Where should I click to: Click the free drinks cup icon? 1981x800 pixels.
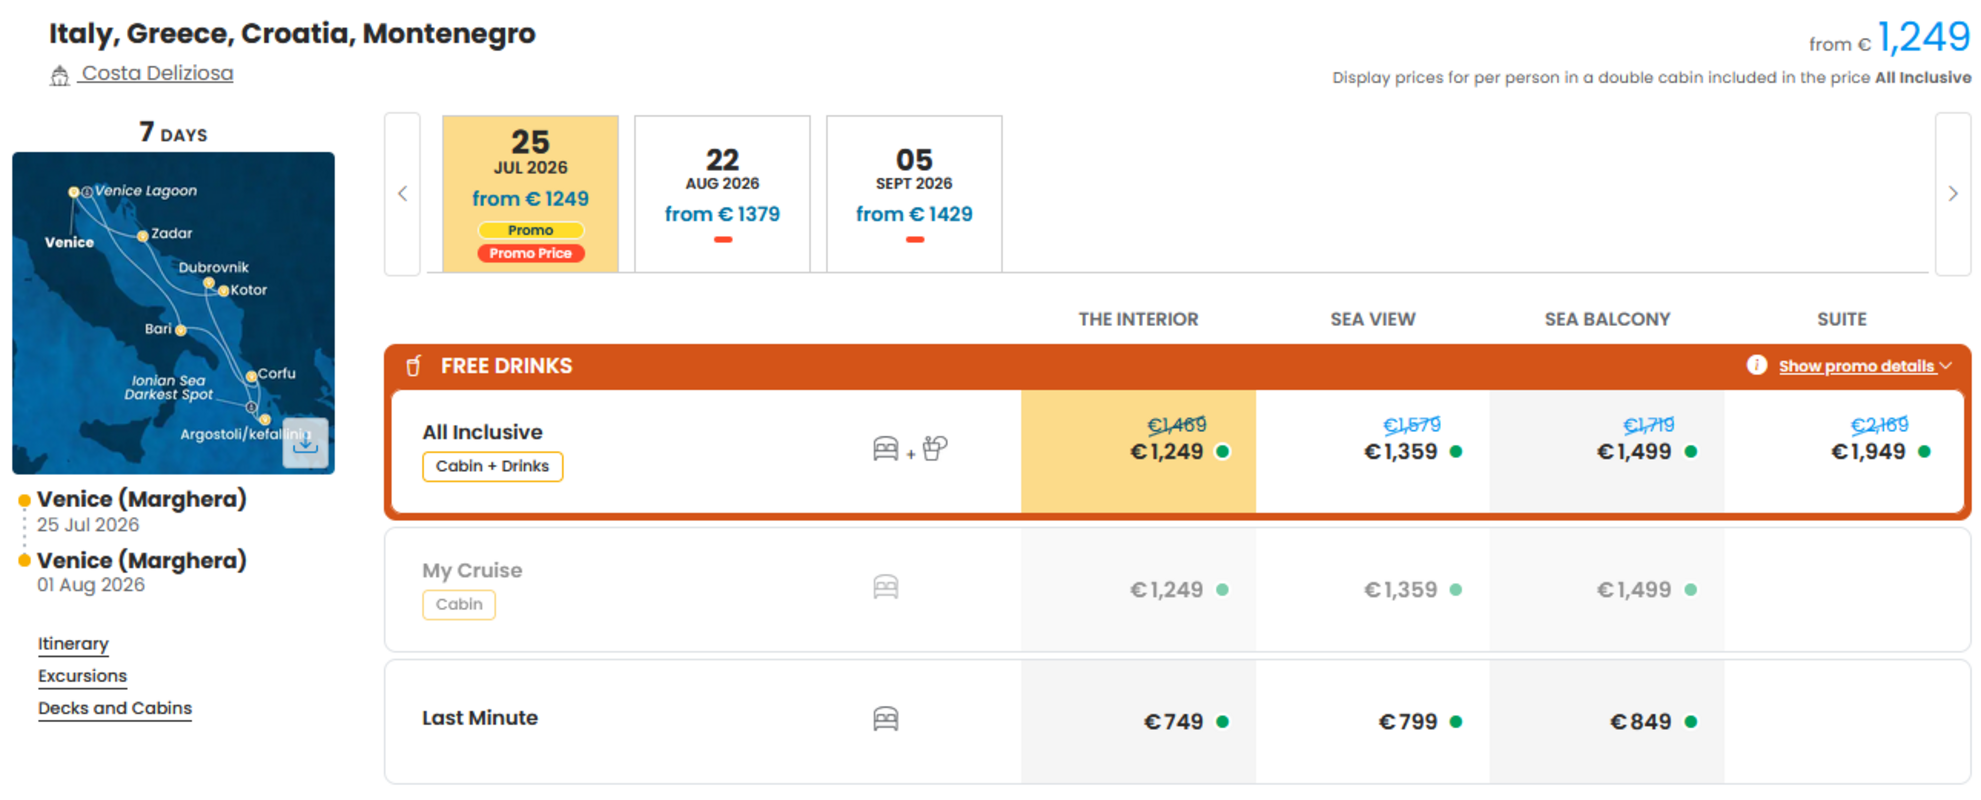point(413,366)
